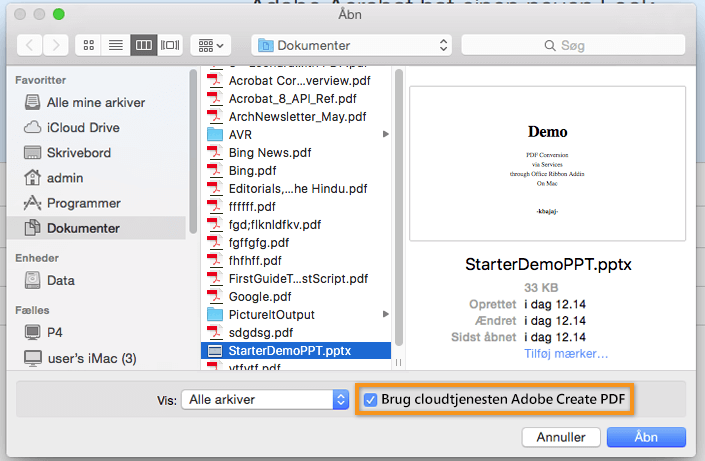Select Dokumenter in sidebar
The image size is (705, 461).
pos(96,228)
